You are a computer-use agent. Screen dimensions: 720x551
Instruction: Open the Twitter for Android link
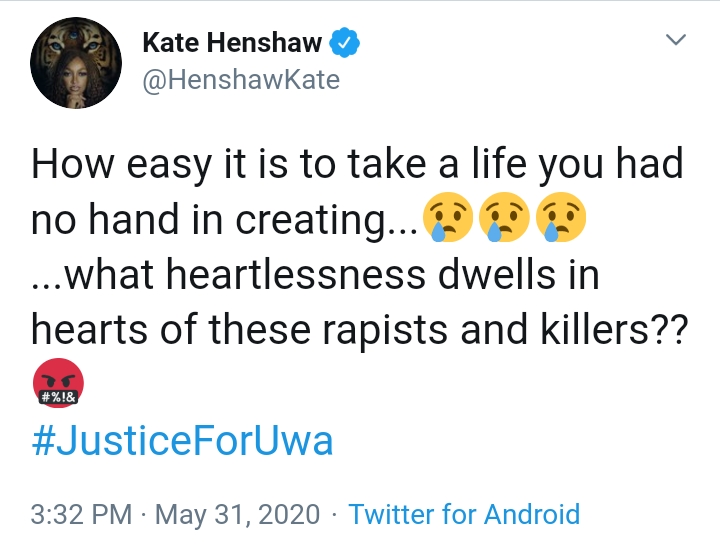[x=464, y=514]
